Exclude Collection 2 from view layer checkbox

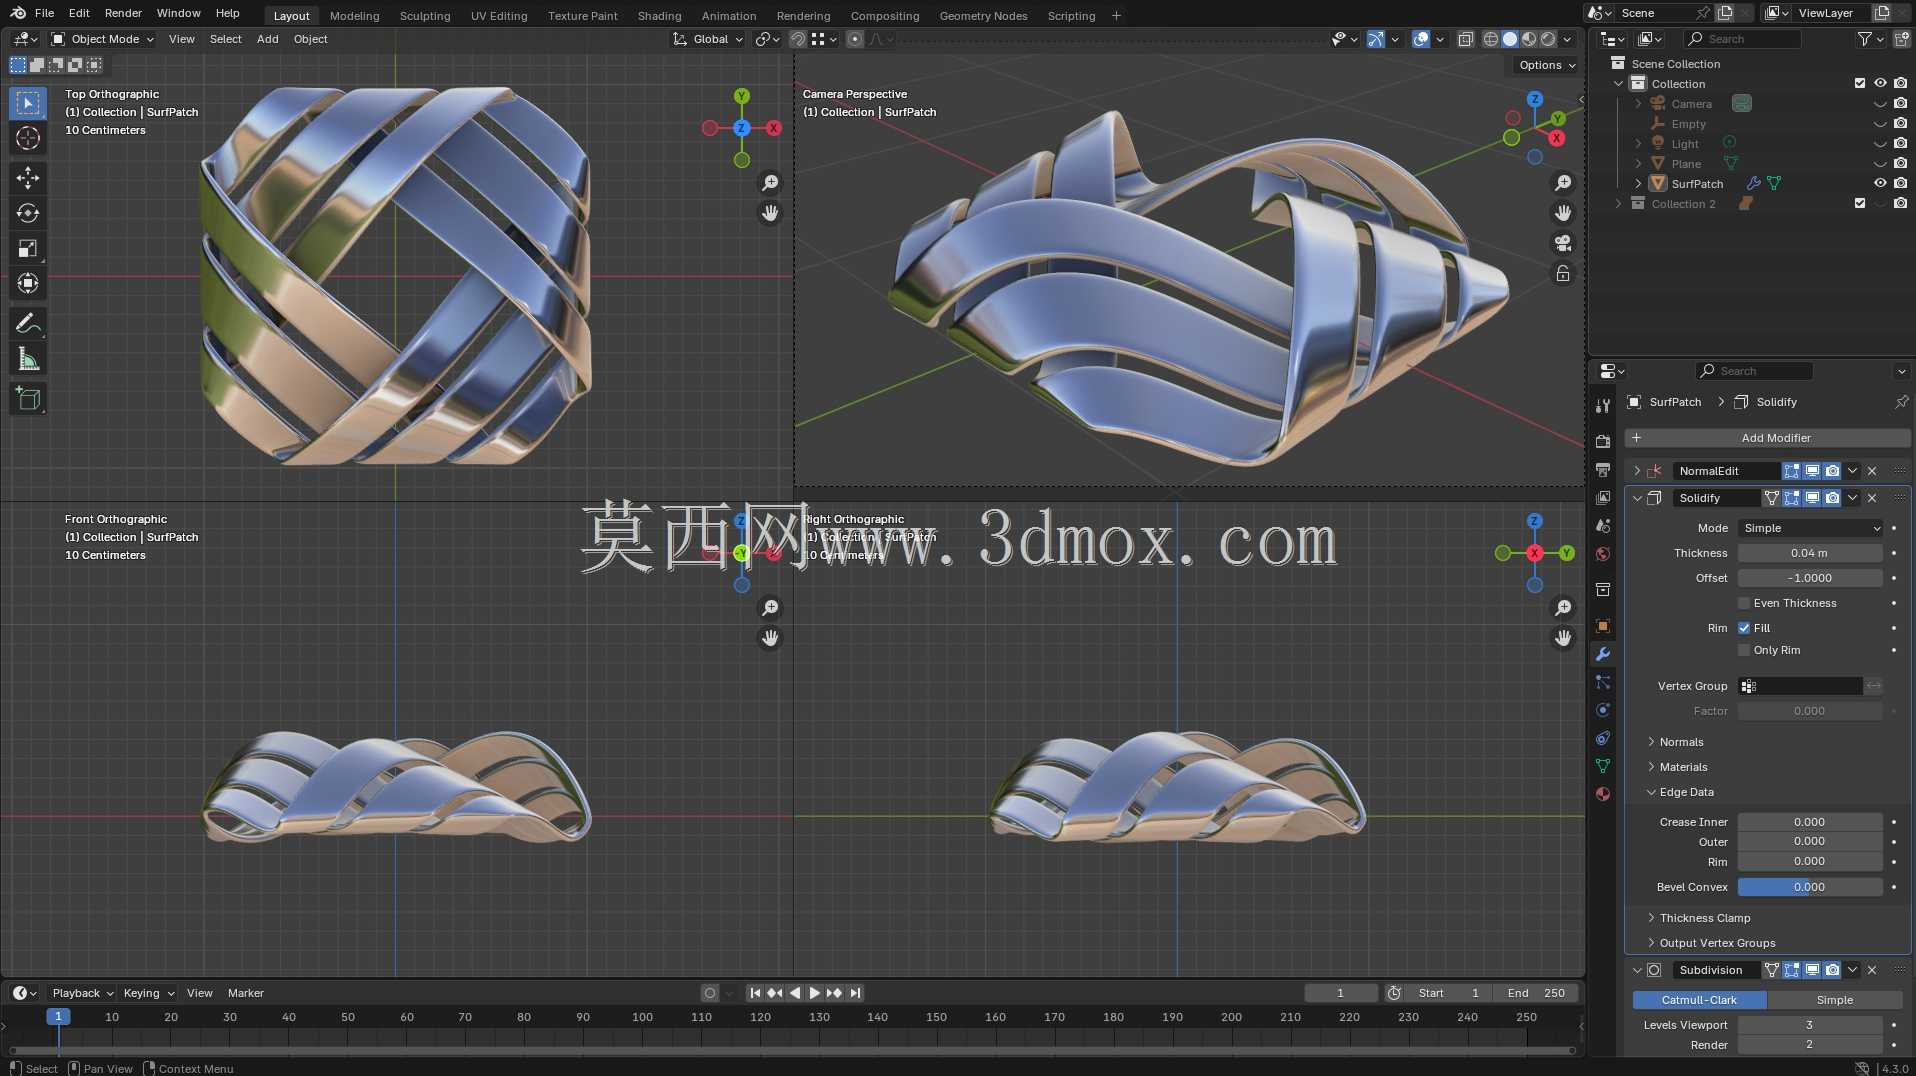click(1860, 204)
